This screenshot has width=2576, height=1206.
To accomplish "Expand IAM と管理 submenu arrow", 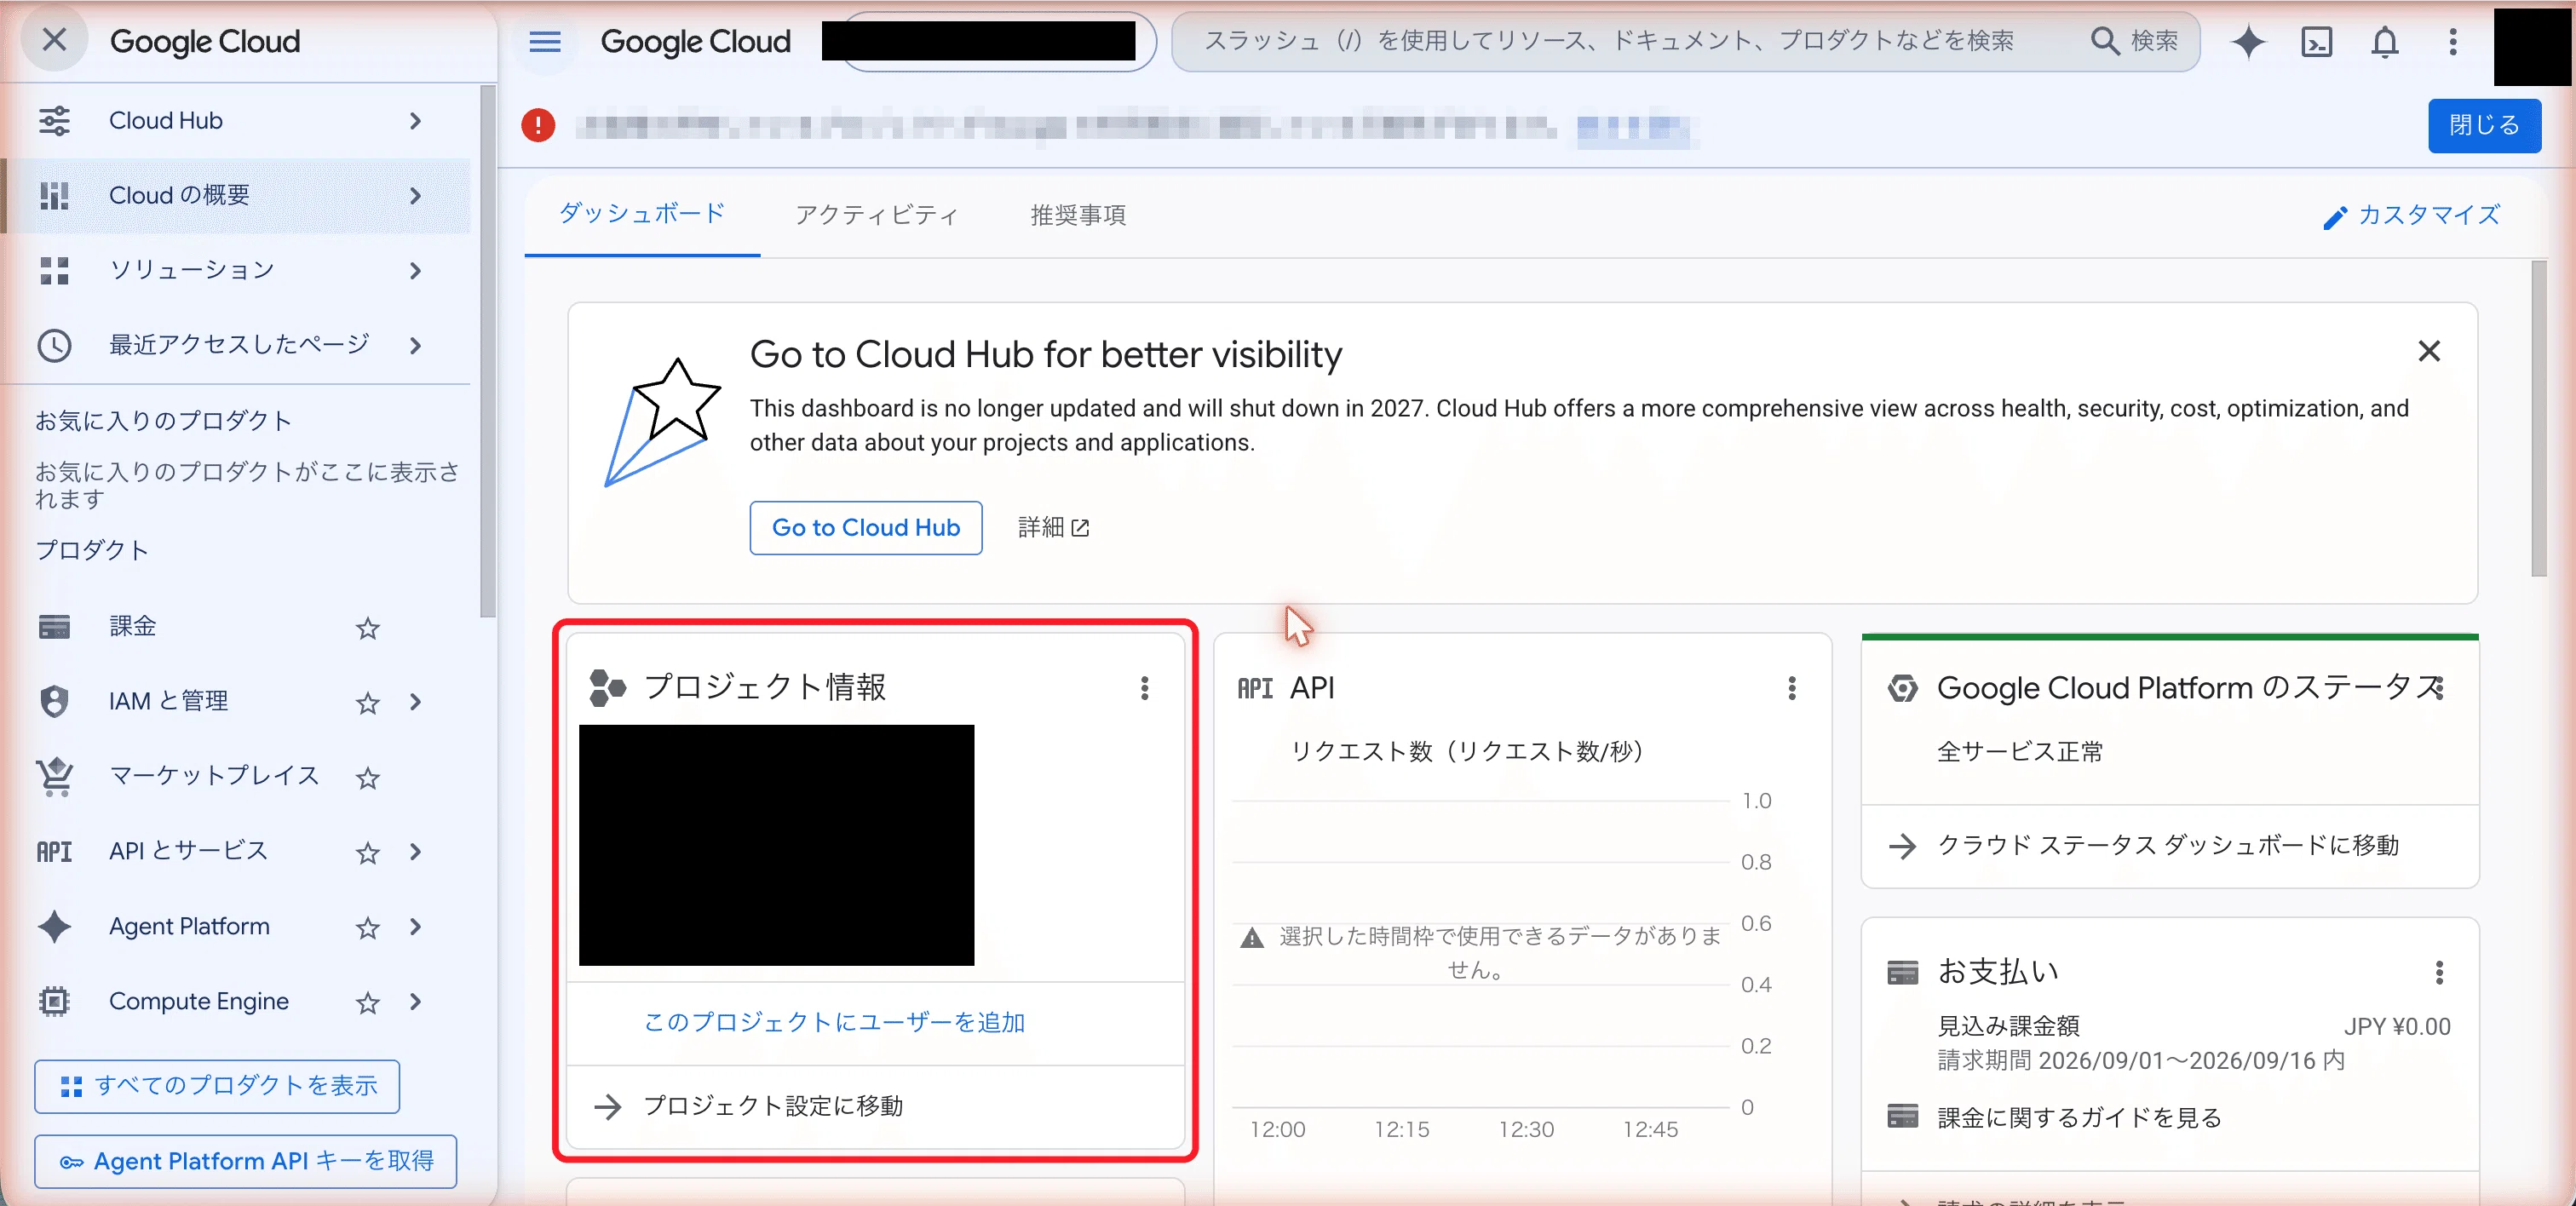I will pos(415,702).
